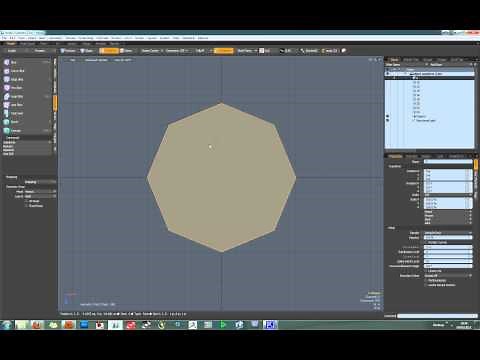The image size is (480, 360).
Task: Toggle the upper eye icon in Items list
Action: pos(387,116)
